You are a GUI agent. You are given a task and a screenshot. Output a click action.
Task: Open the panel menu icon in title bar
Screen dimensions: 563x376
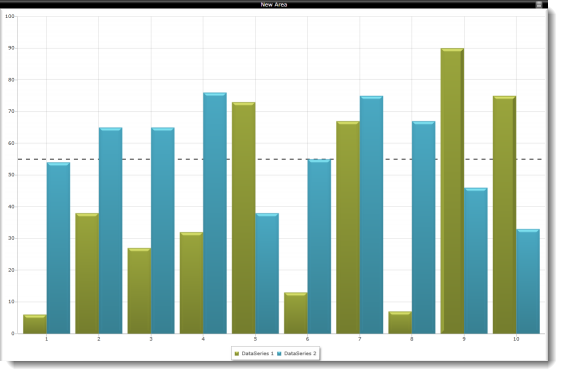point(539,4)
